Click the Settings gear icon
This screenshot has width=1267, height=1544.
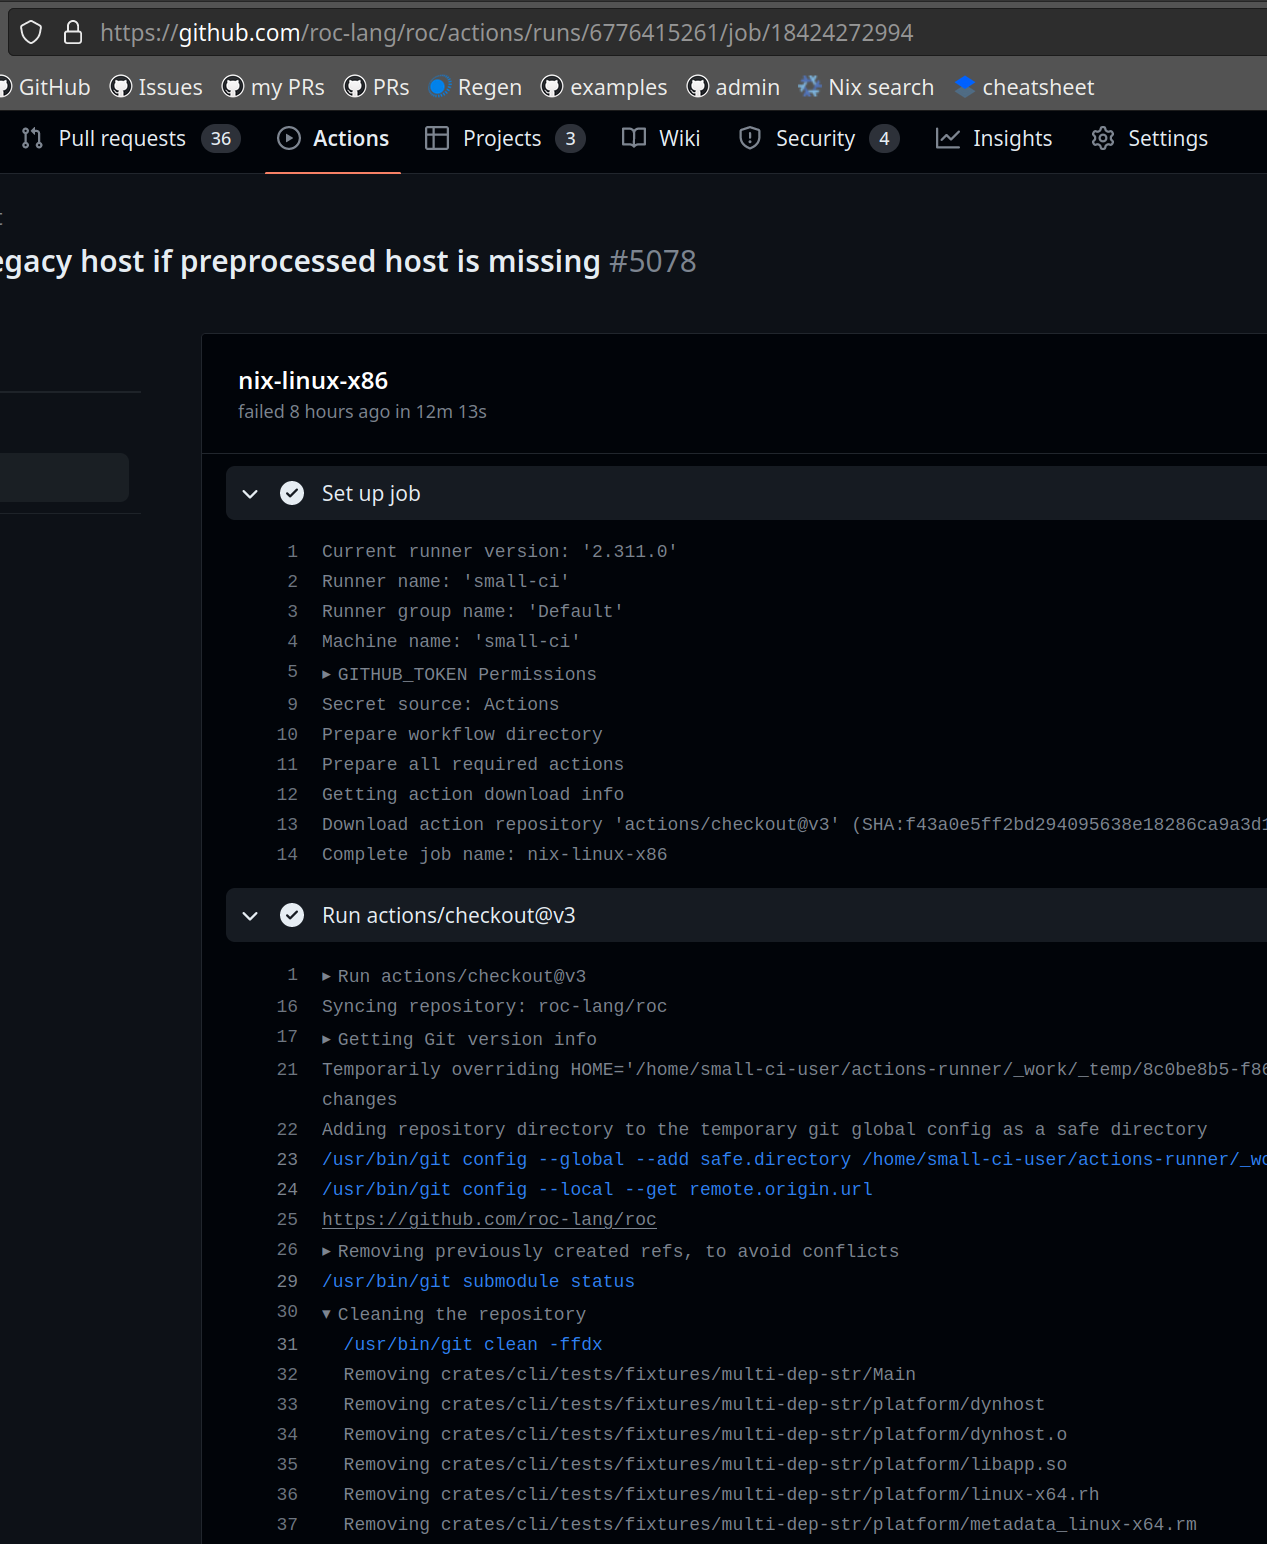pos(1103,138)
